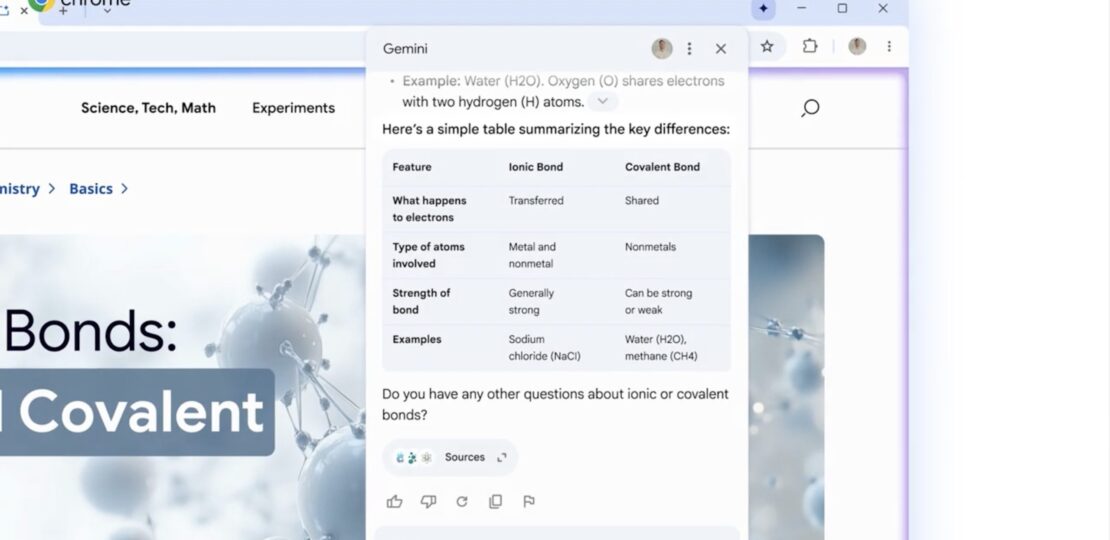Click the website search magnifier icon
Viewport: 1110px width, 540px height.
(810, 108)
